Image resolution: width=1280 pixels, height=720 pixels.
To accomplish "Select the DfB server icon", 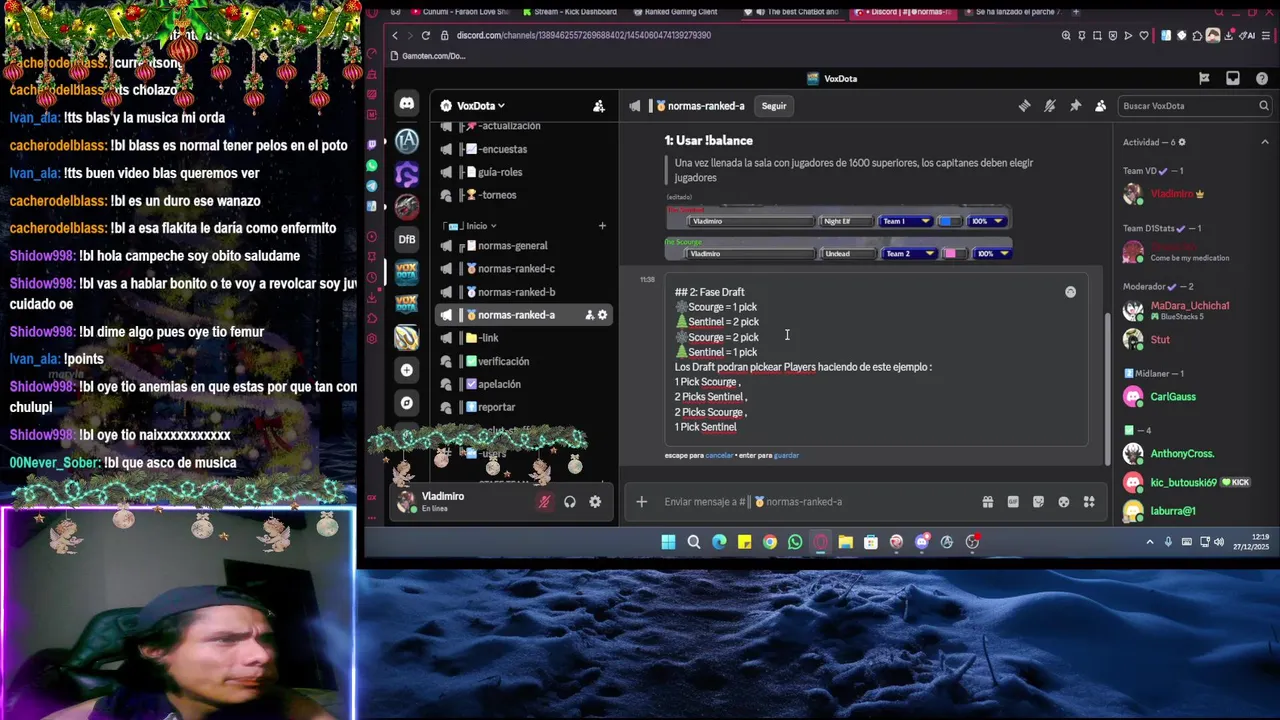I will pyautogui.click(x=406, y=239).
